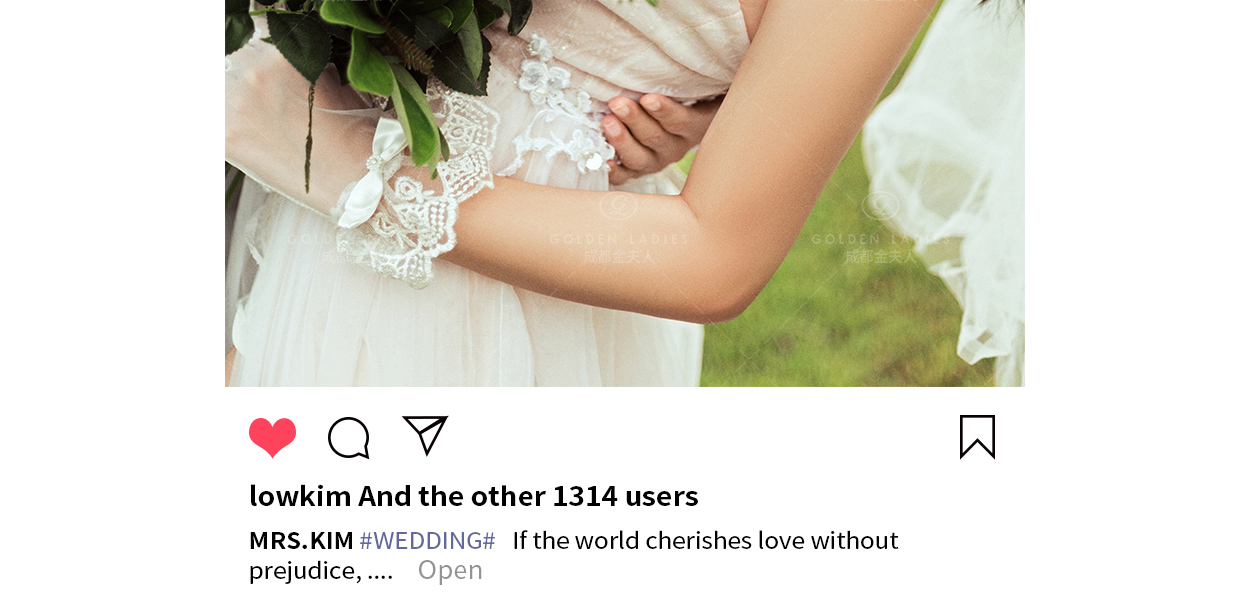Viewport: 1250px width, 604px height.
Task: Unlike the post with the red heart
Action: pyautogui.click(x=273, y=438)
